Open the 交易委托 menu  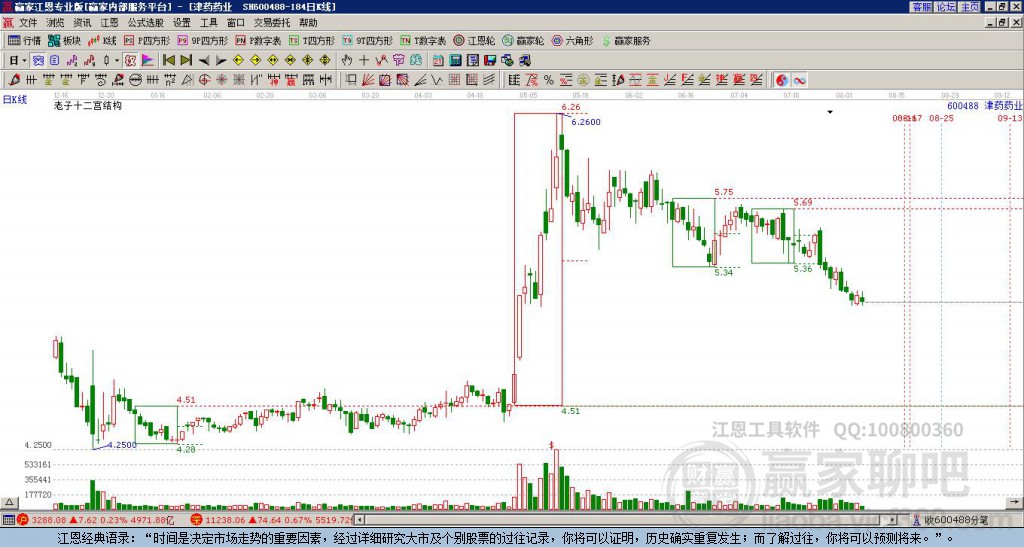(272, 23)
